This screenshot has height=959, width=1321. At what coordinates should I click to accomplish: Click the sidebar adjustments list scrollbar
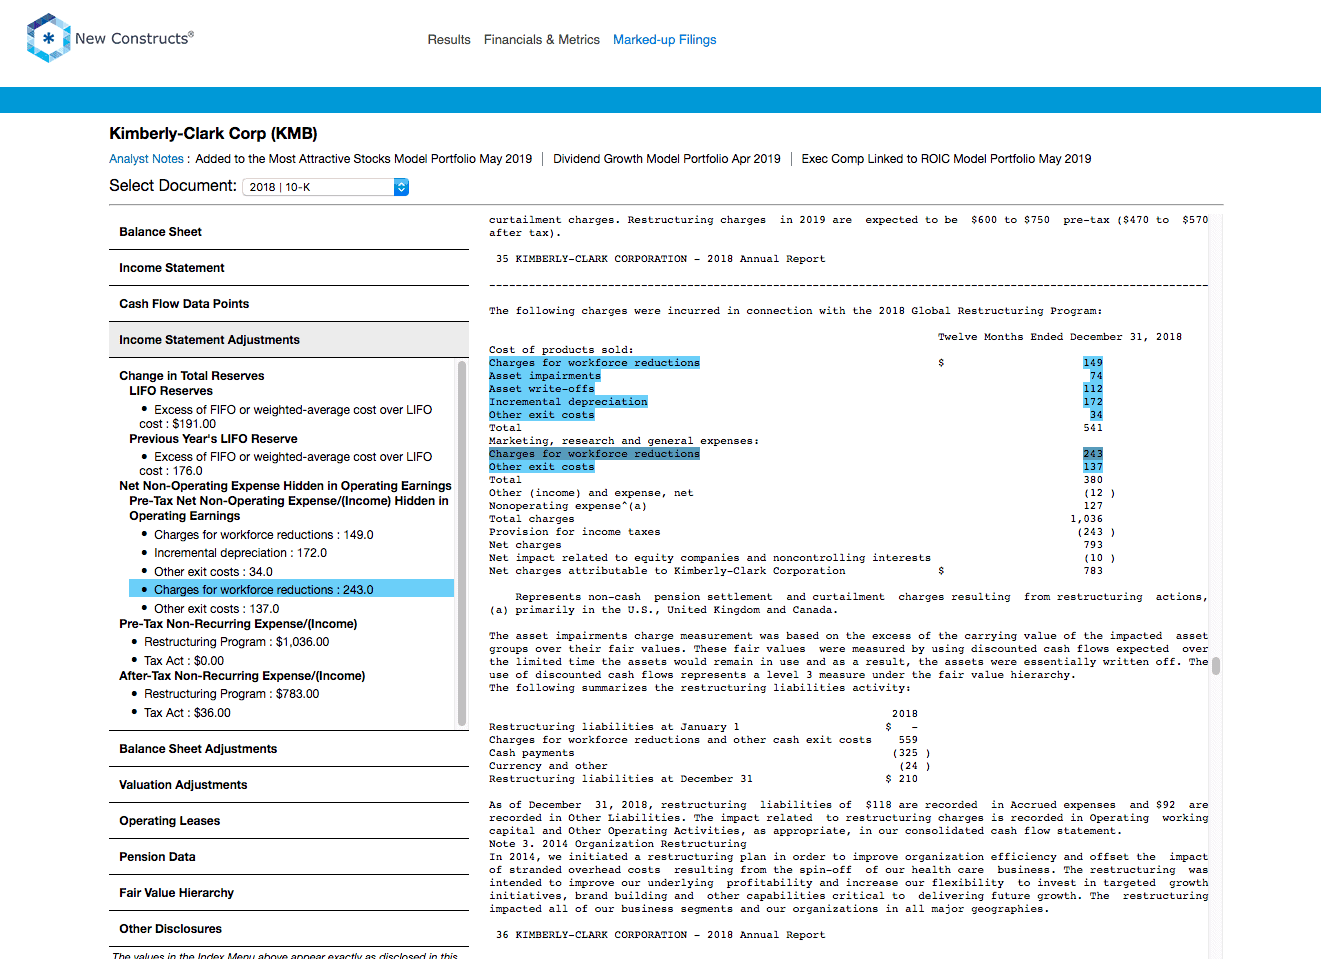click(462, 542)
